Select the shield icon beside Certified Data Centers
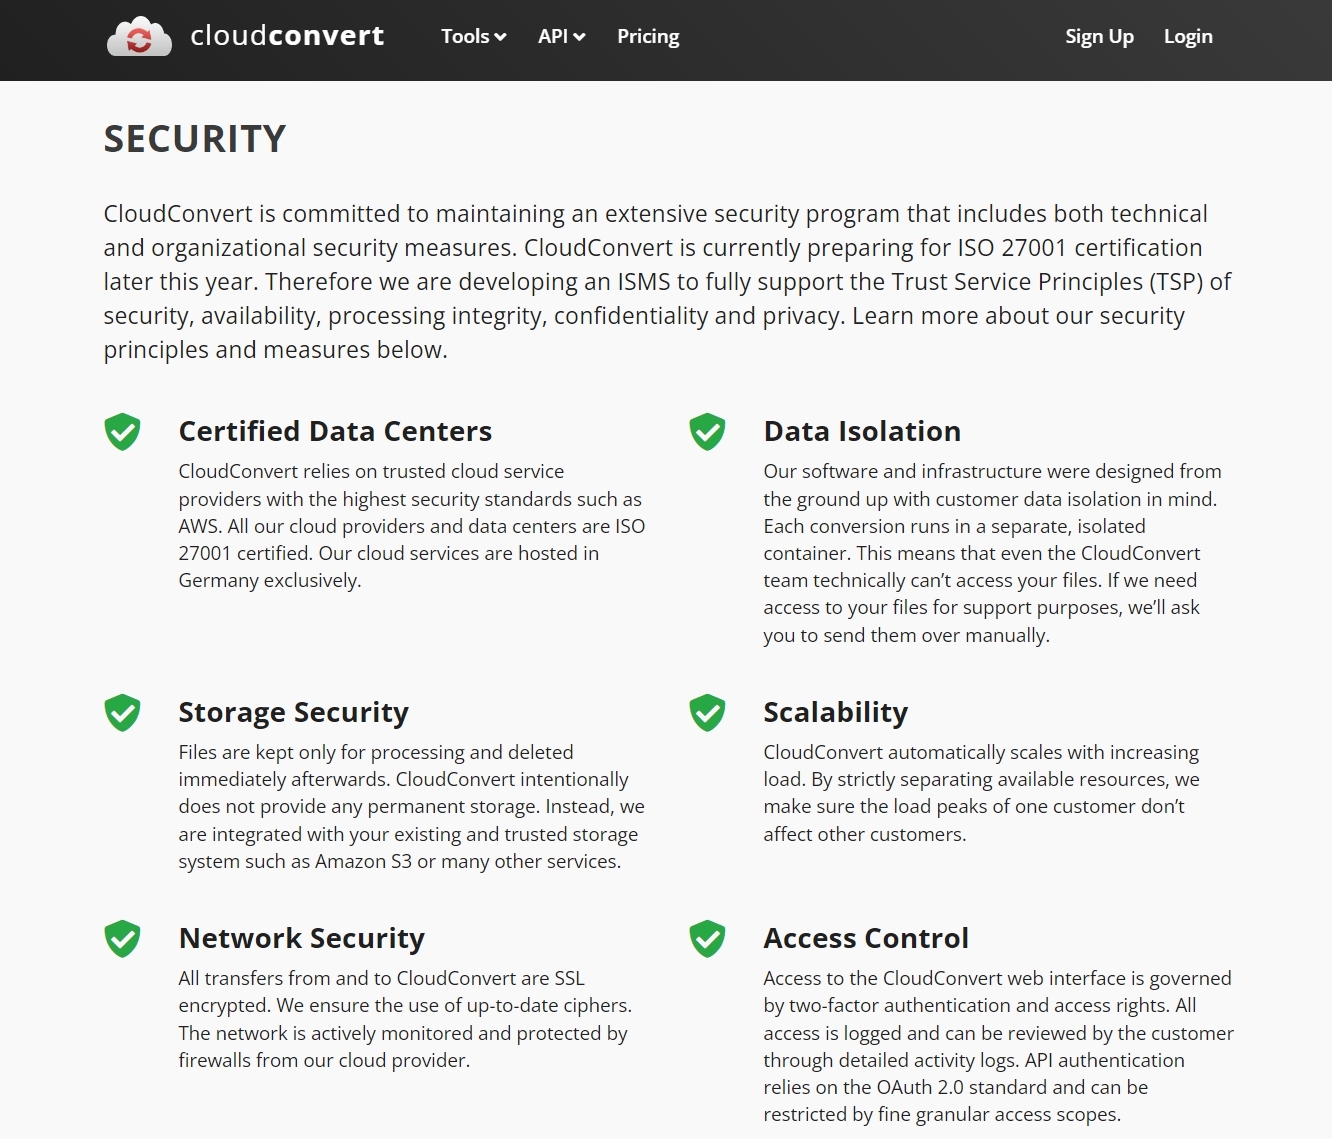 [x=122, y=432]
